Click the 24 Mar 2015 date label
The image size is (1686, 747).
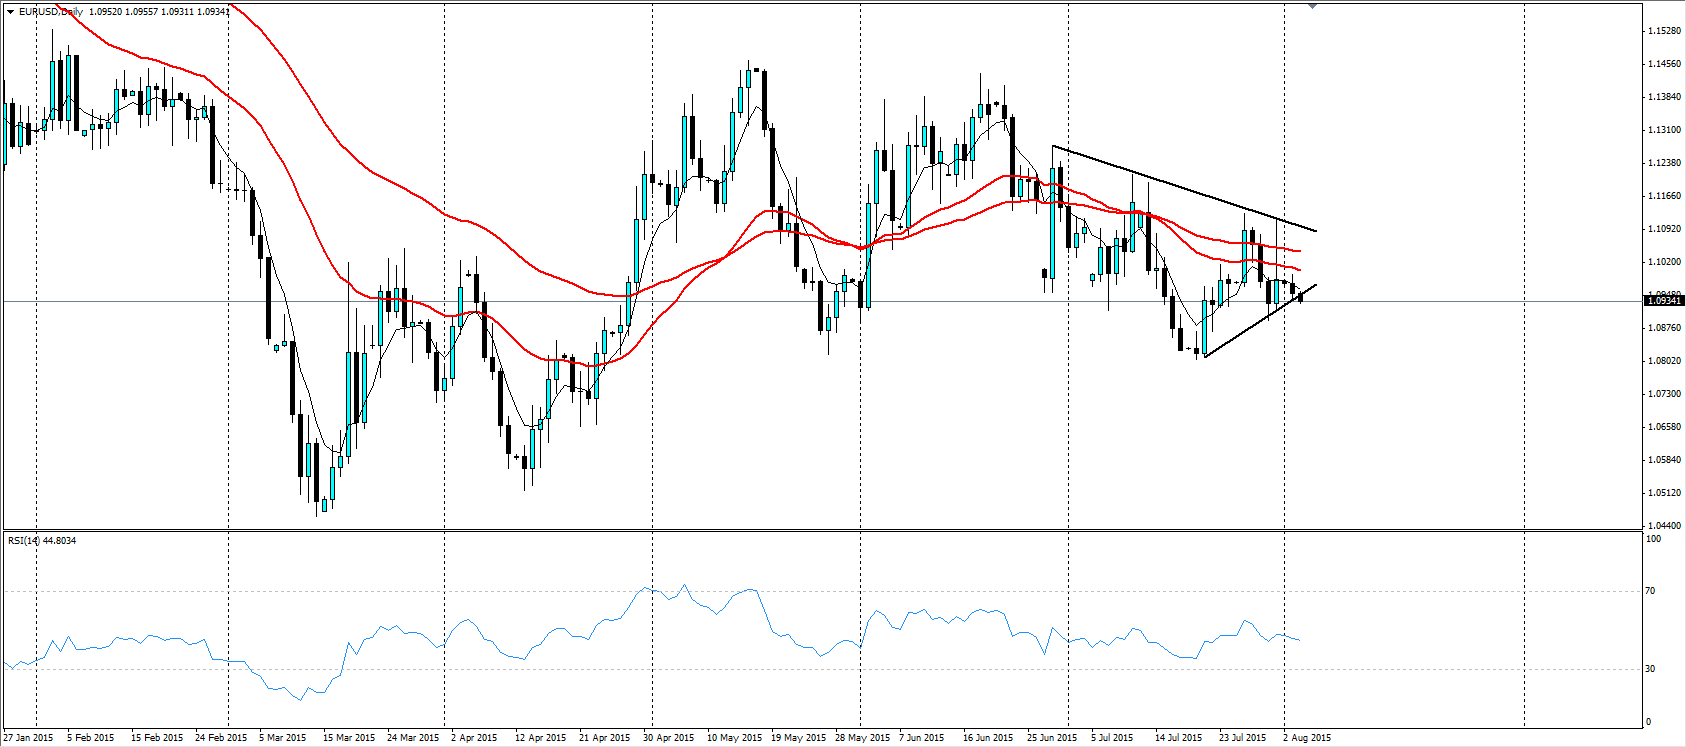[413, 738]
